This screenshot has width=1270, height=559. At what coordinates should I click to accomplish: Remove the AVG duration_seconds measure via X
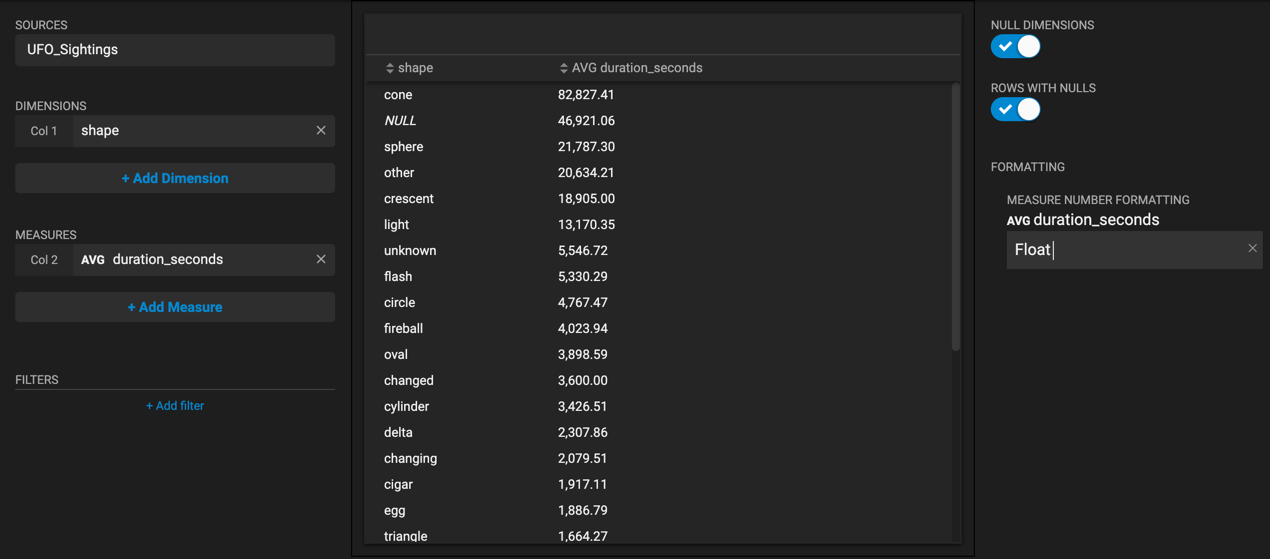321,260
